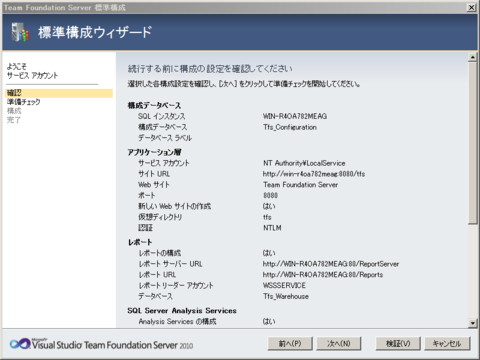Select the grayed 構成 step
The image size is (480, 360).
point(14,111)
